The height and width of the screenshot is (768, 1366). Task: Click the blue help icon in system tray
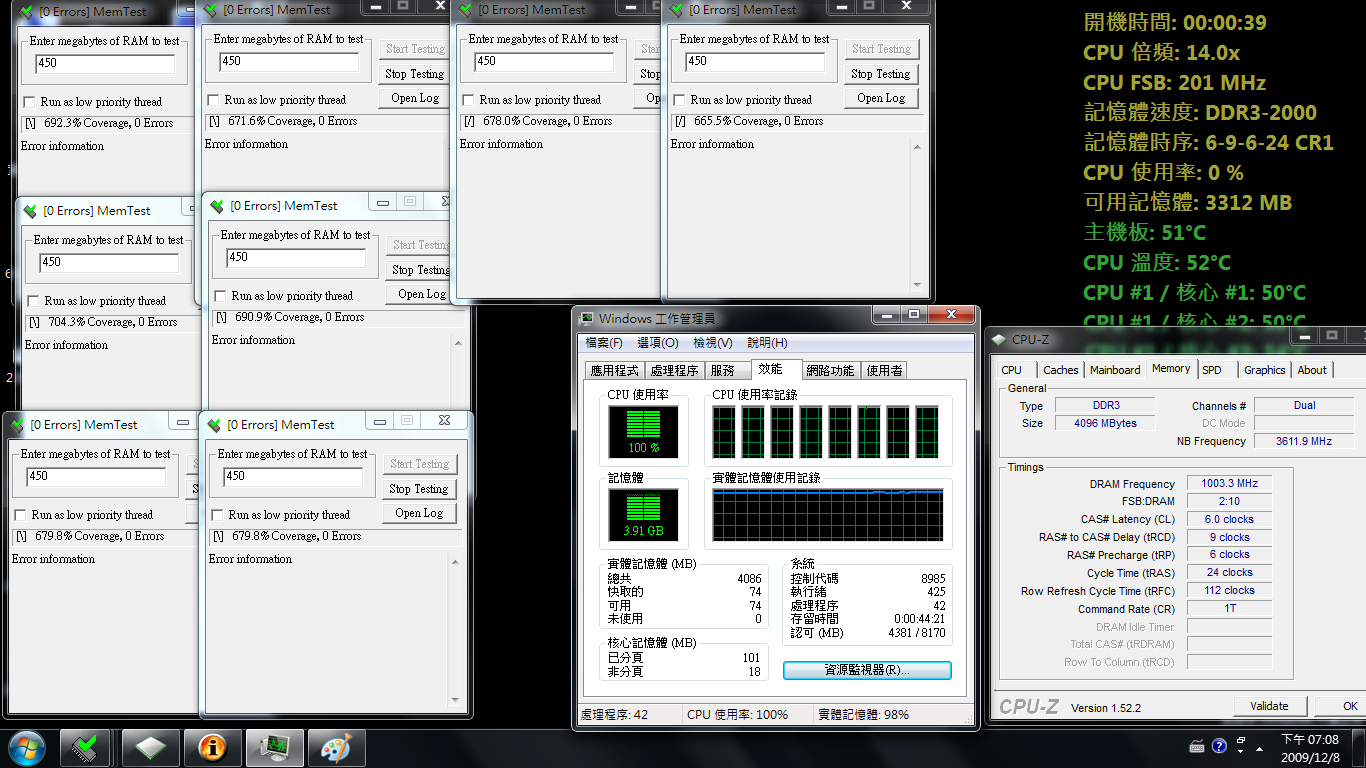pos(1219,746)
